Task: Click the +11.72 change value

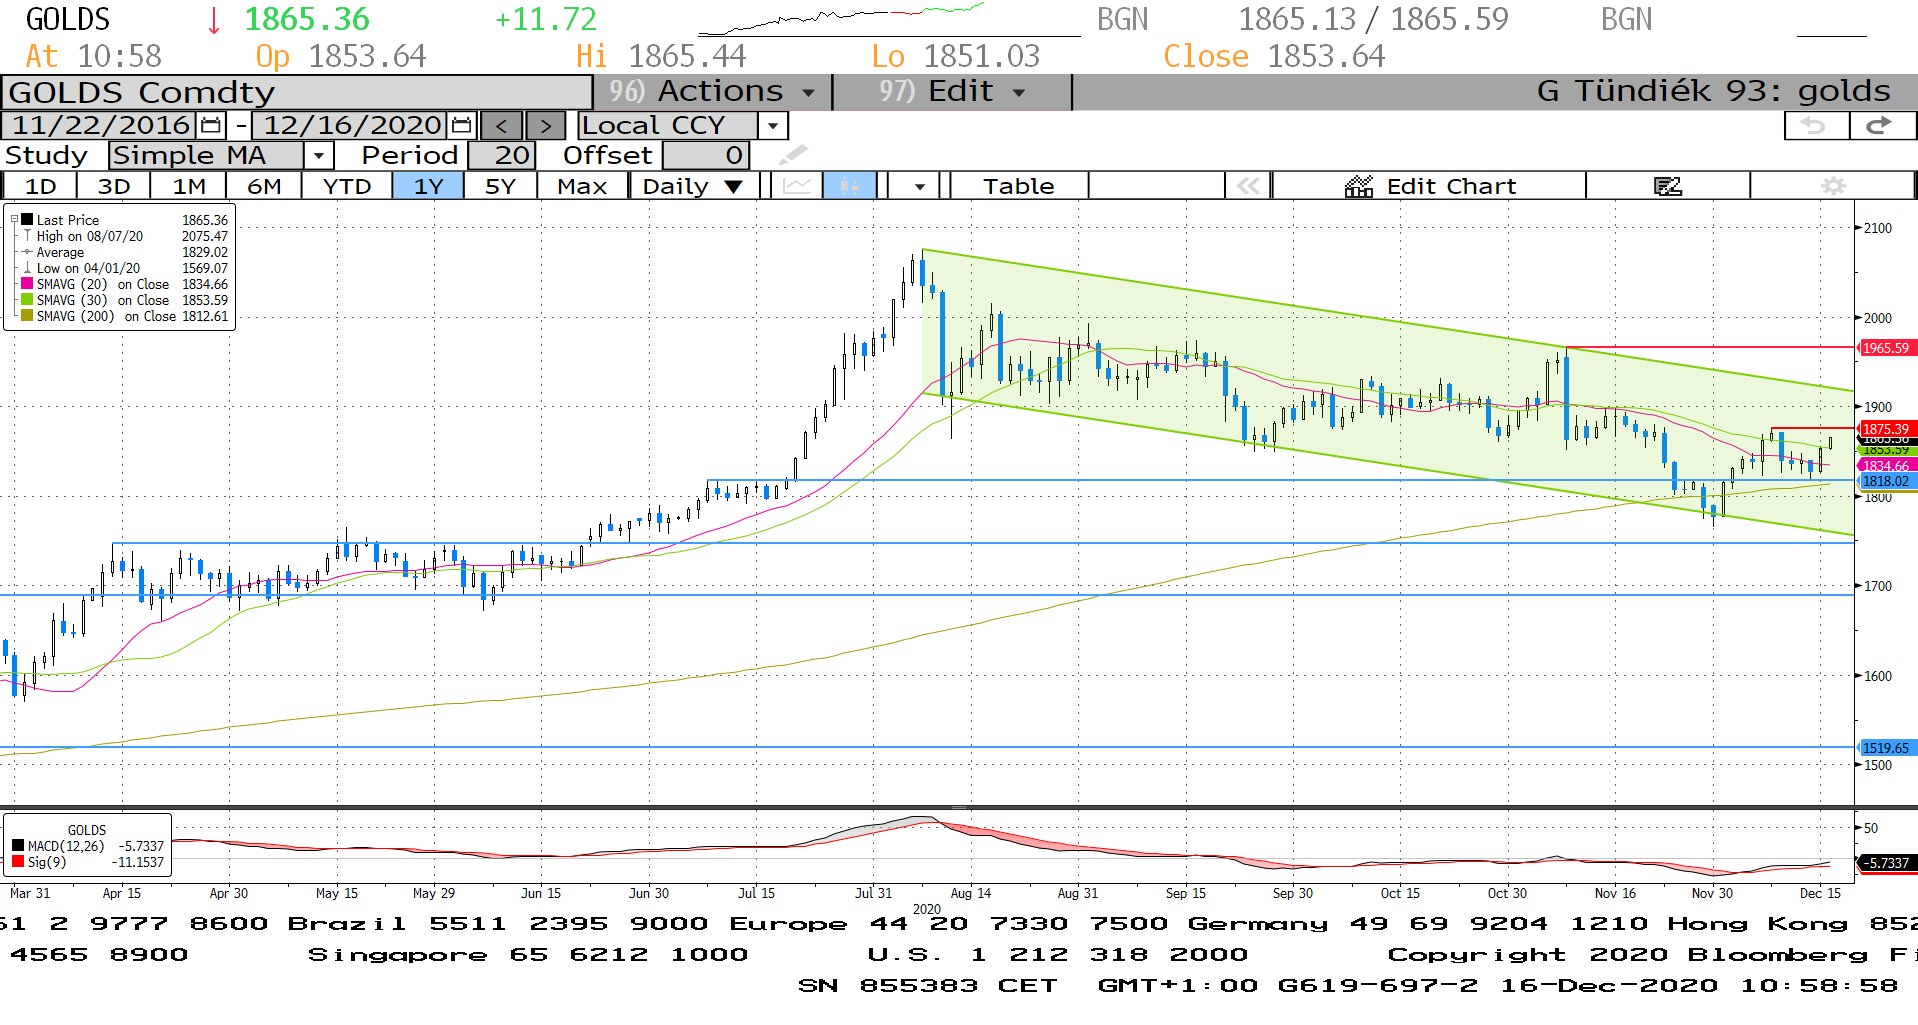Action: (545, 19)
